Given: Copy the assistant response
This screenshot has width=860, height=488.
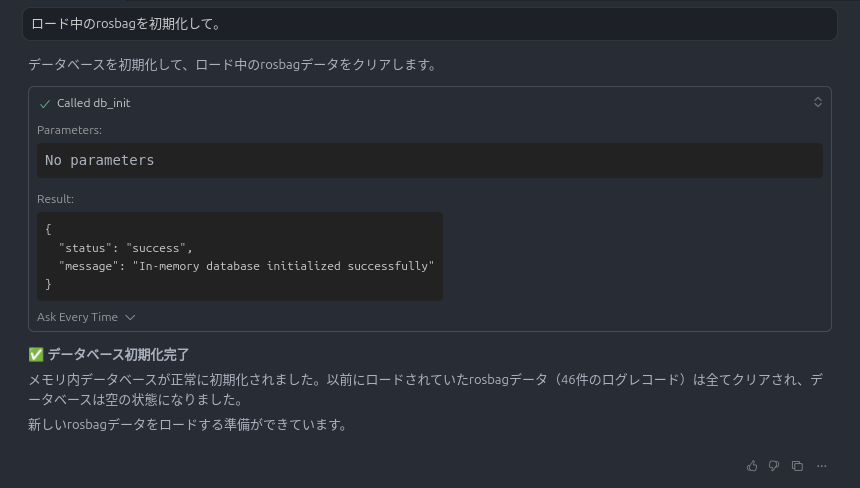Looking at the screenshot, I should click(797, 466).
